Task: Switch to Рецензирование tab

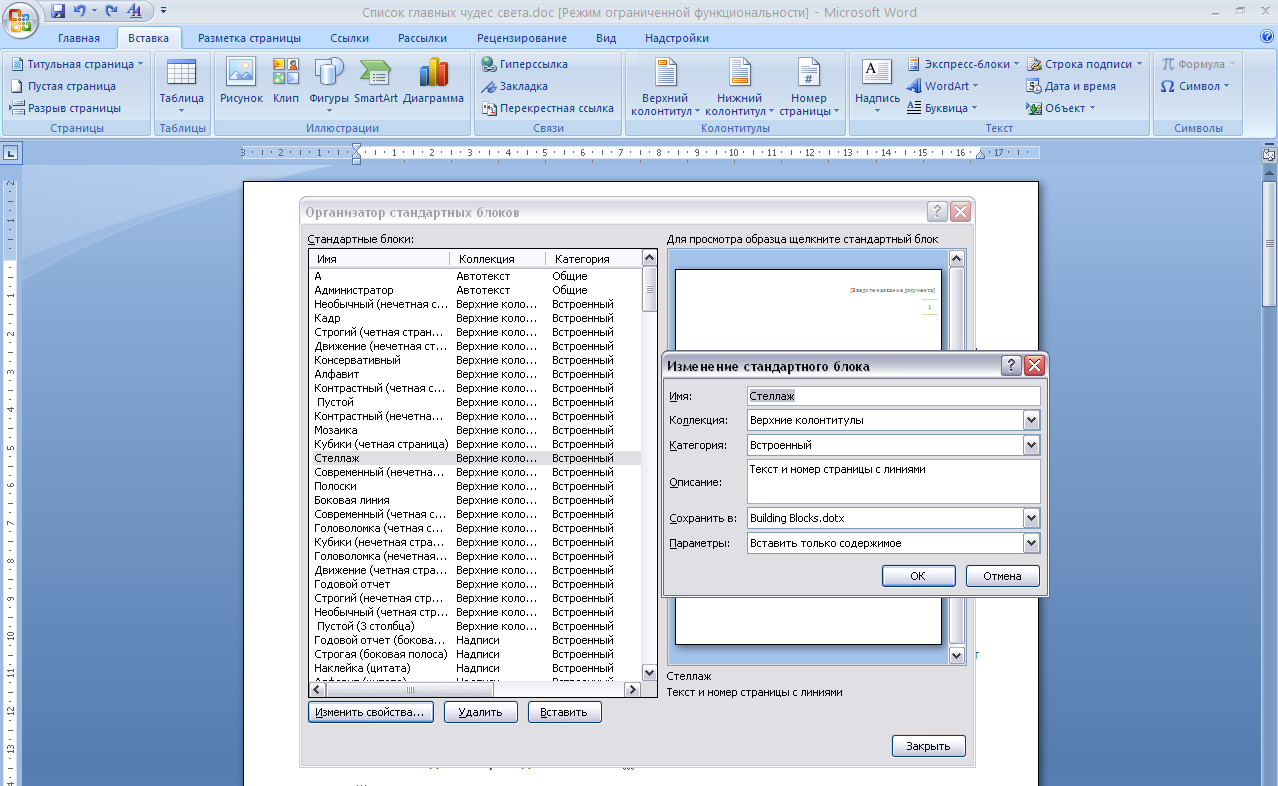Action: tap(522, 38)
